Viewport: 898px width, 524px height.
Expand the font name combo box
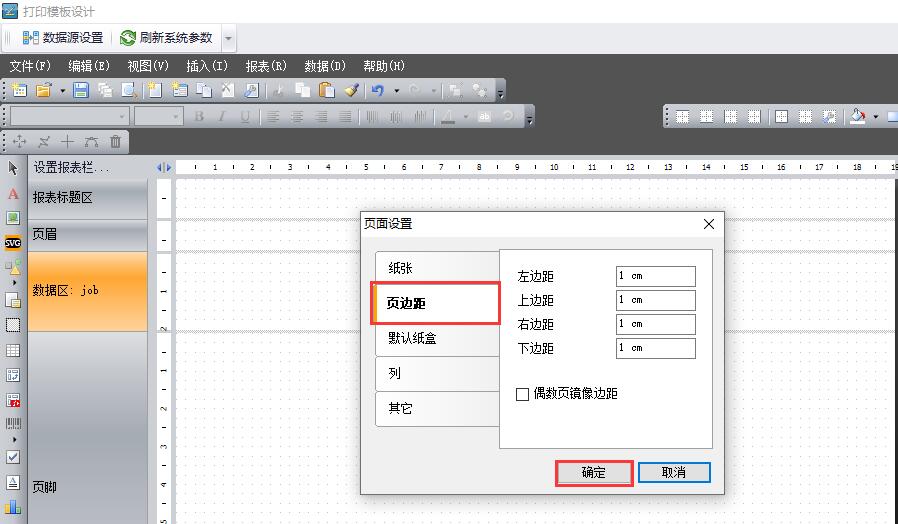pyautogui.click(x=123, y=116)
